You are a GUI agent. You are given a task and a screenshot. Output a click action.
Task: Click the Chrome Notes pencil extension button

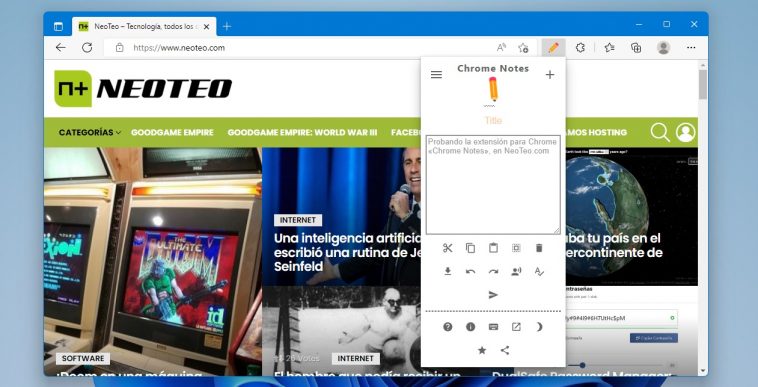pyautogui.click(x=554, y=48)
